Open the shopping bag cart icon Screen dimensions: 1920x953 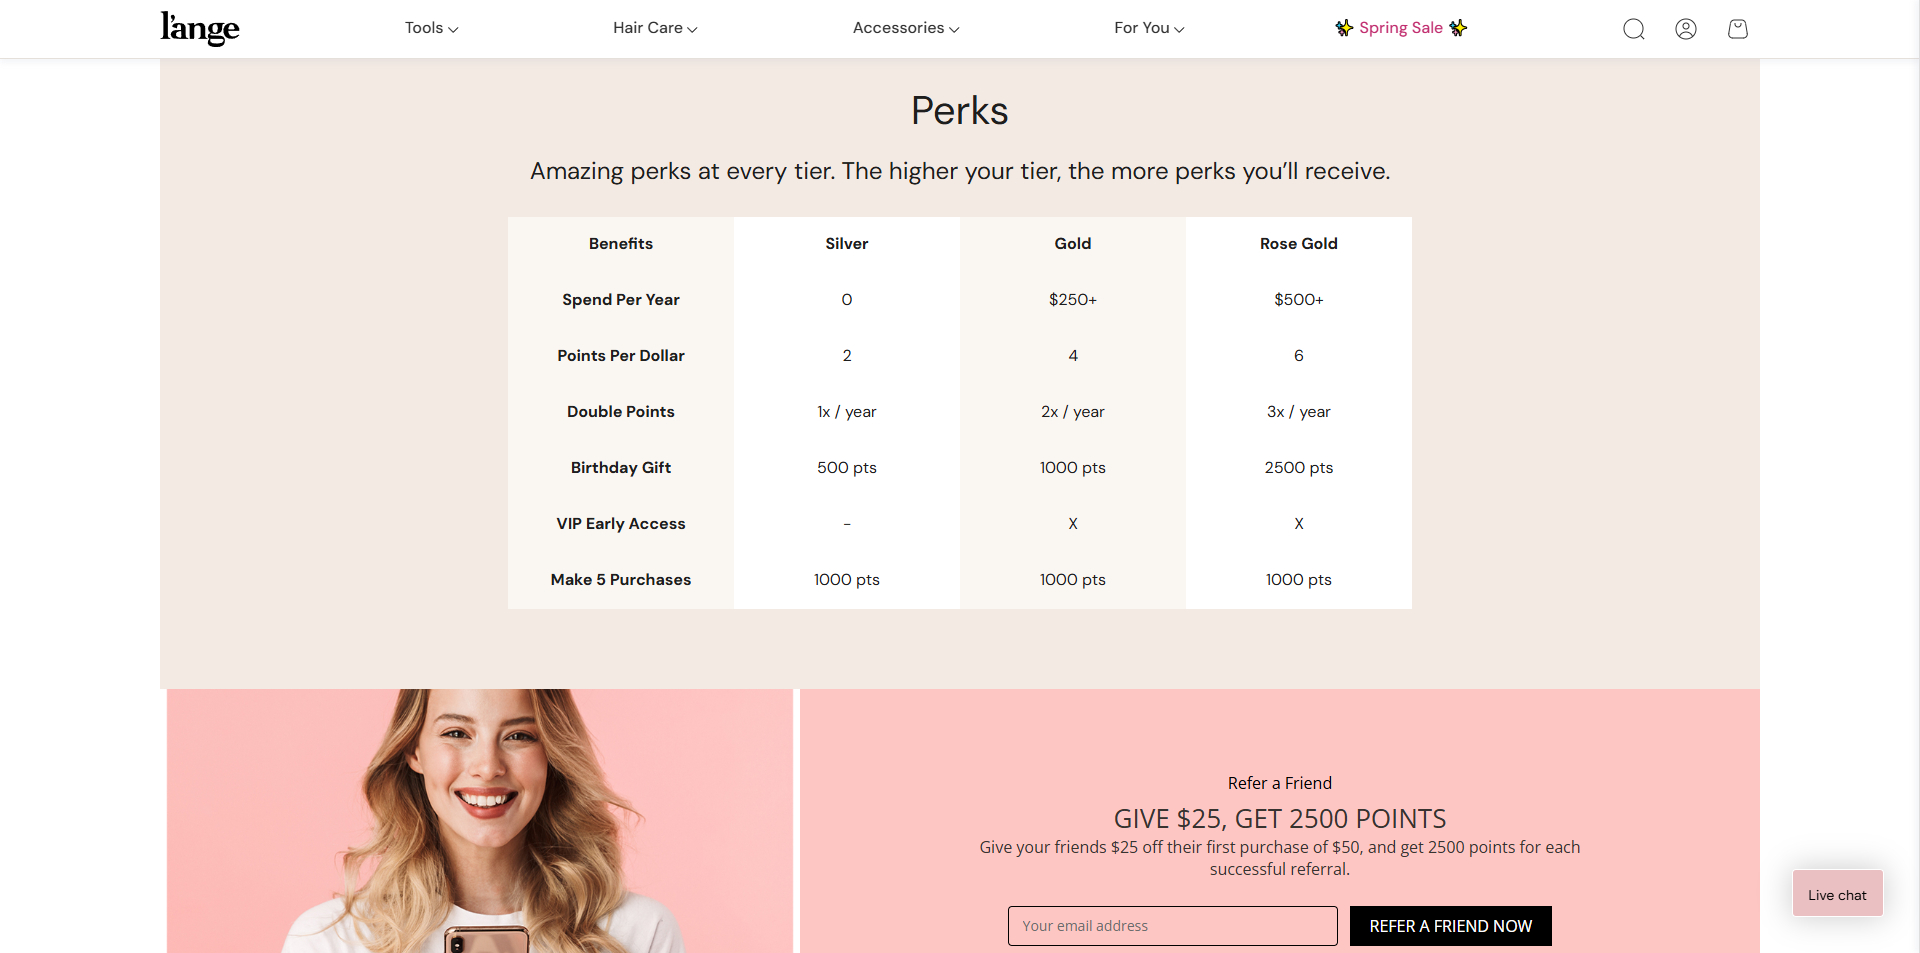1738,29
